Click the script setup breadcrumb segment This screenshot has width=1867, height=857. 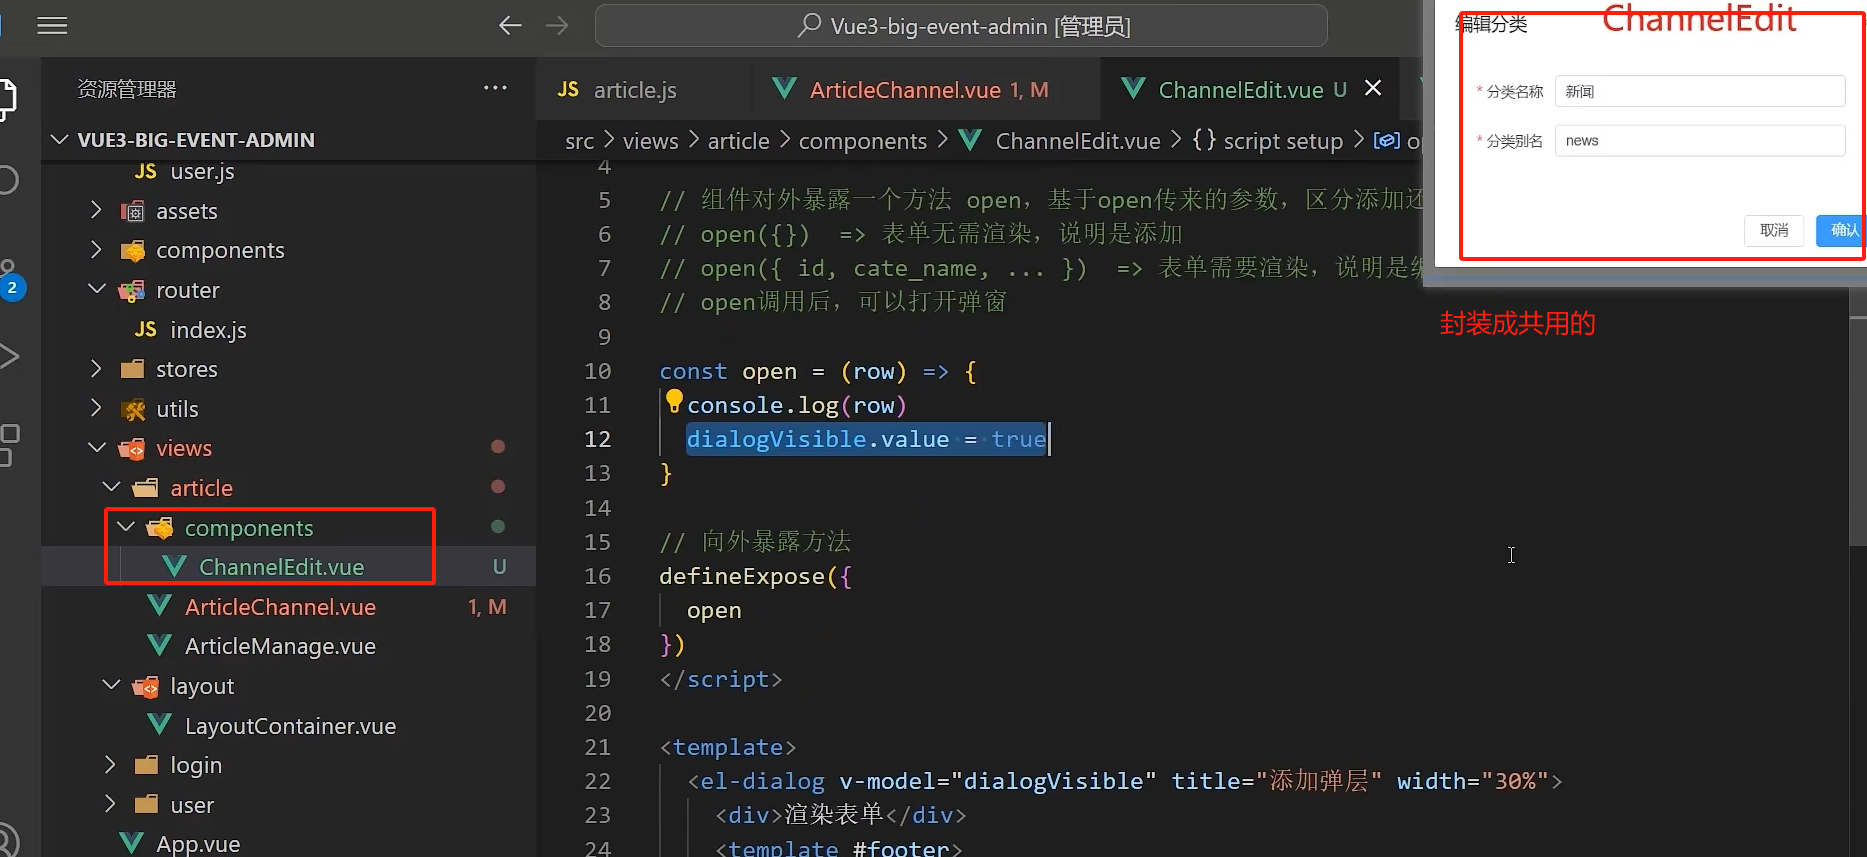coord(1283,141)
